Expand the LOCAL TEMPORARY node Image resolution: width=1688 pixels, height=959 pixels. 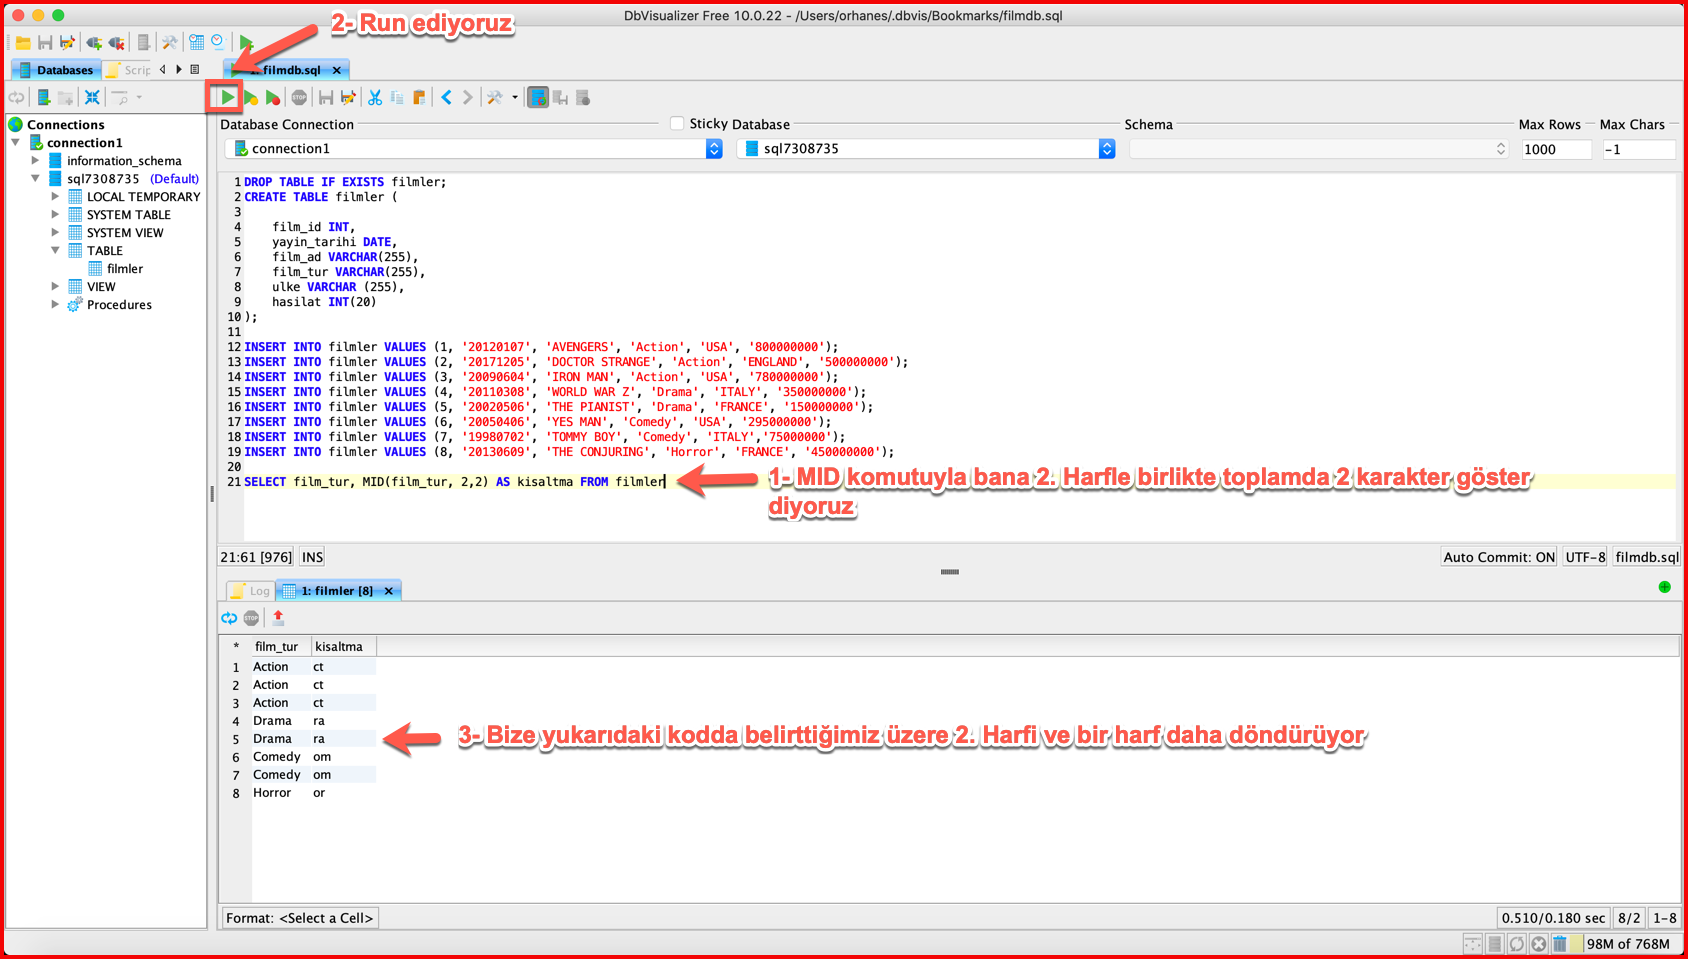[56, 197]
